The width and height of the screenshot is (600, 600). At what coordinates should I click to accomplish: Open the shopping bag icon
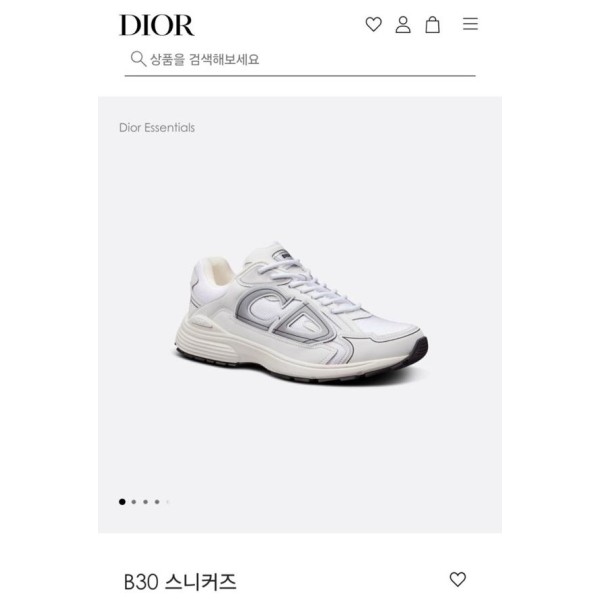click(433, 24)
